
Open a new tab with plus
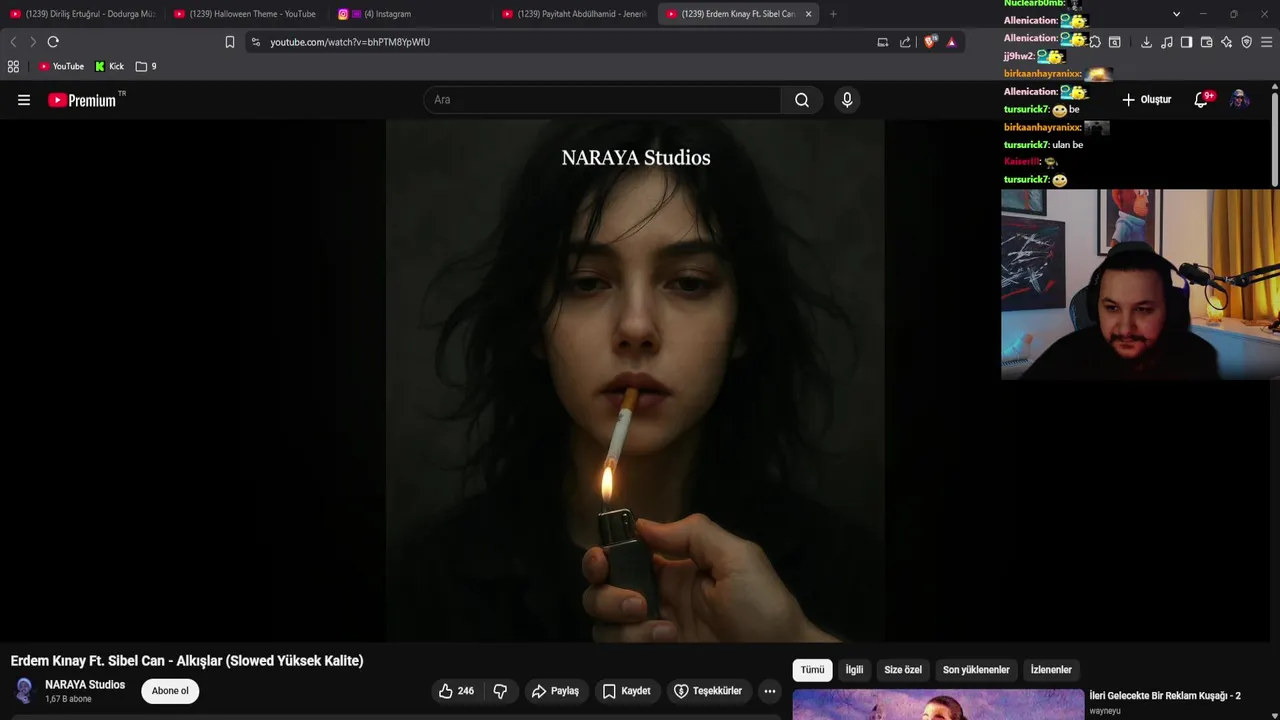(x=833, y=14)
